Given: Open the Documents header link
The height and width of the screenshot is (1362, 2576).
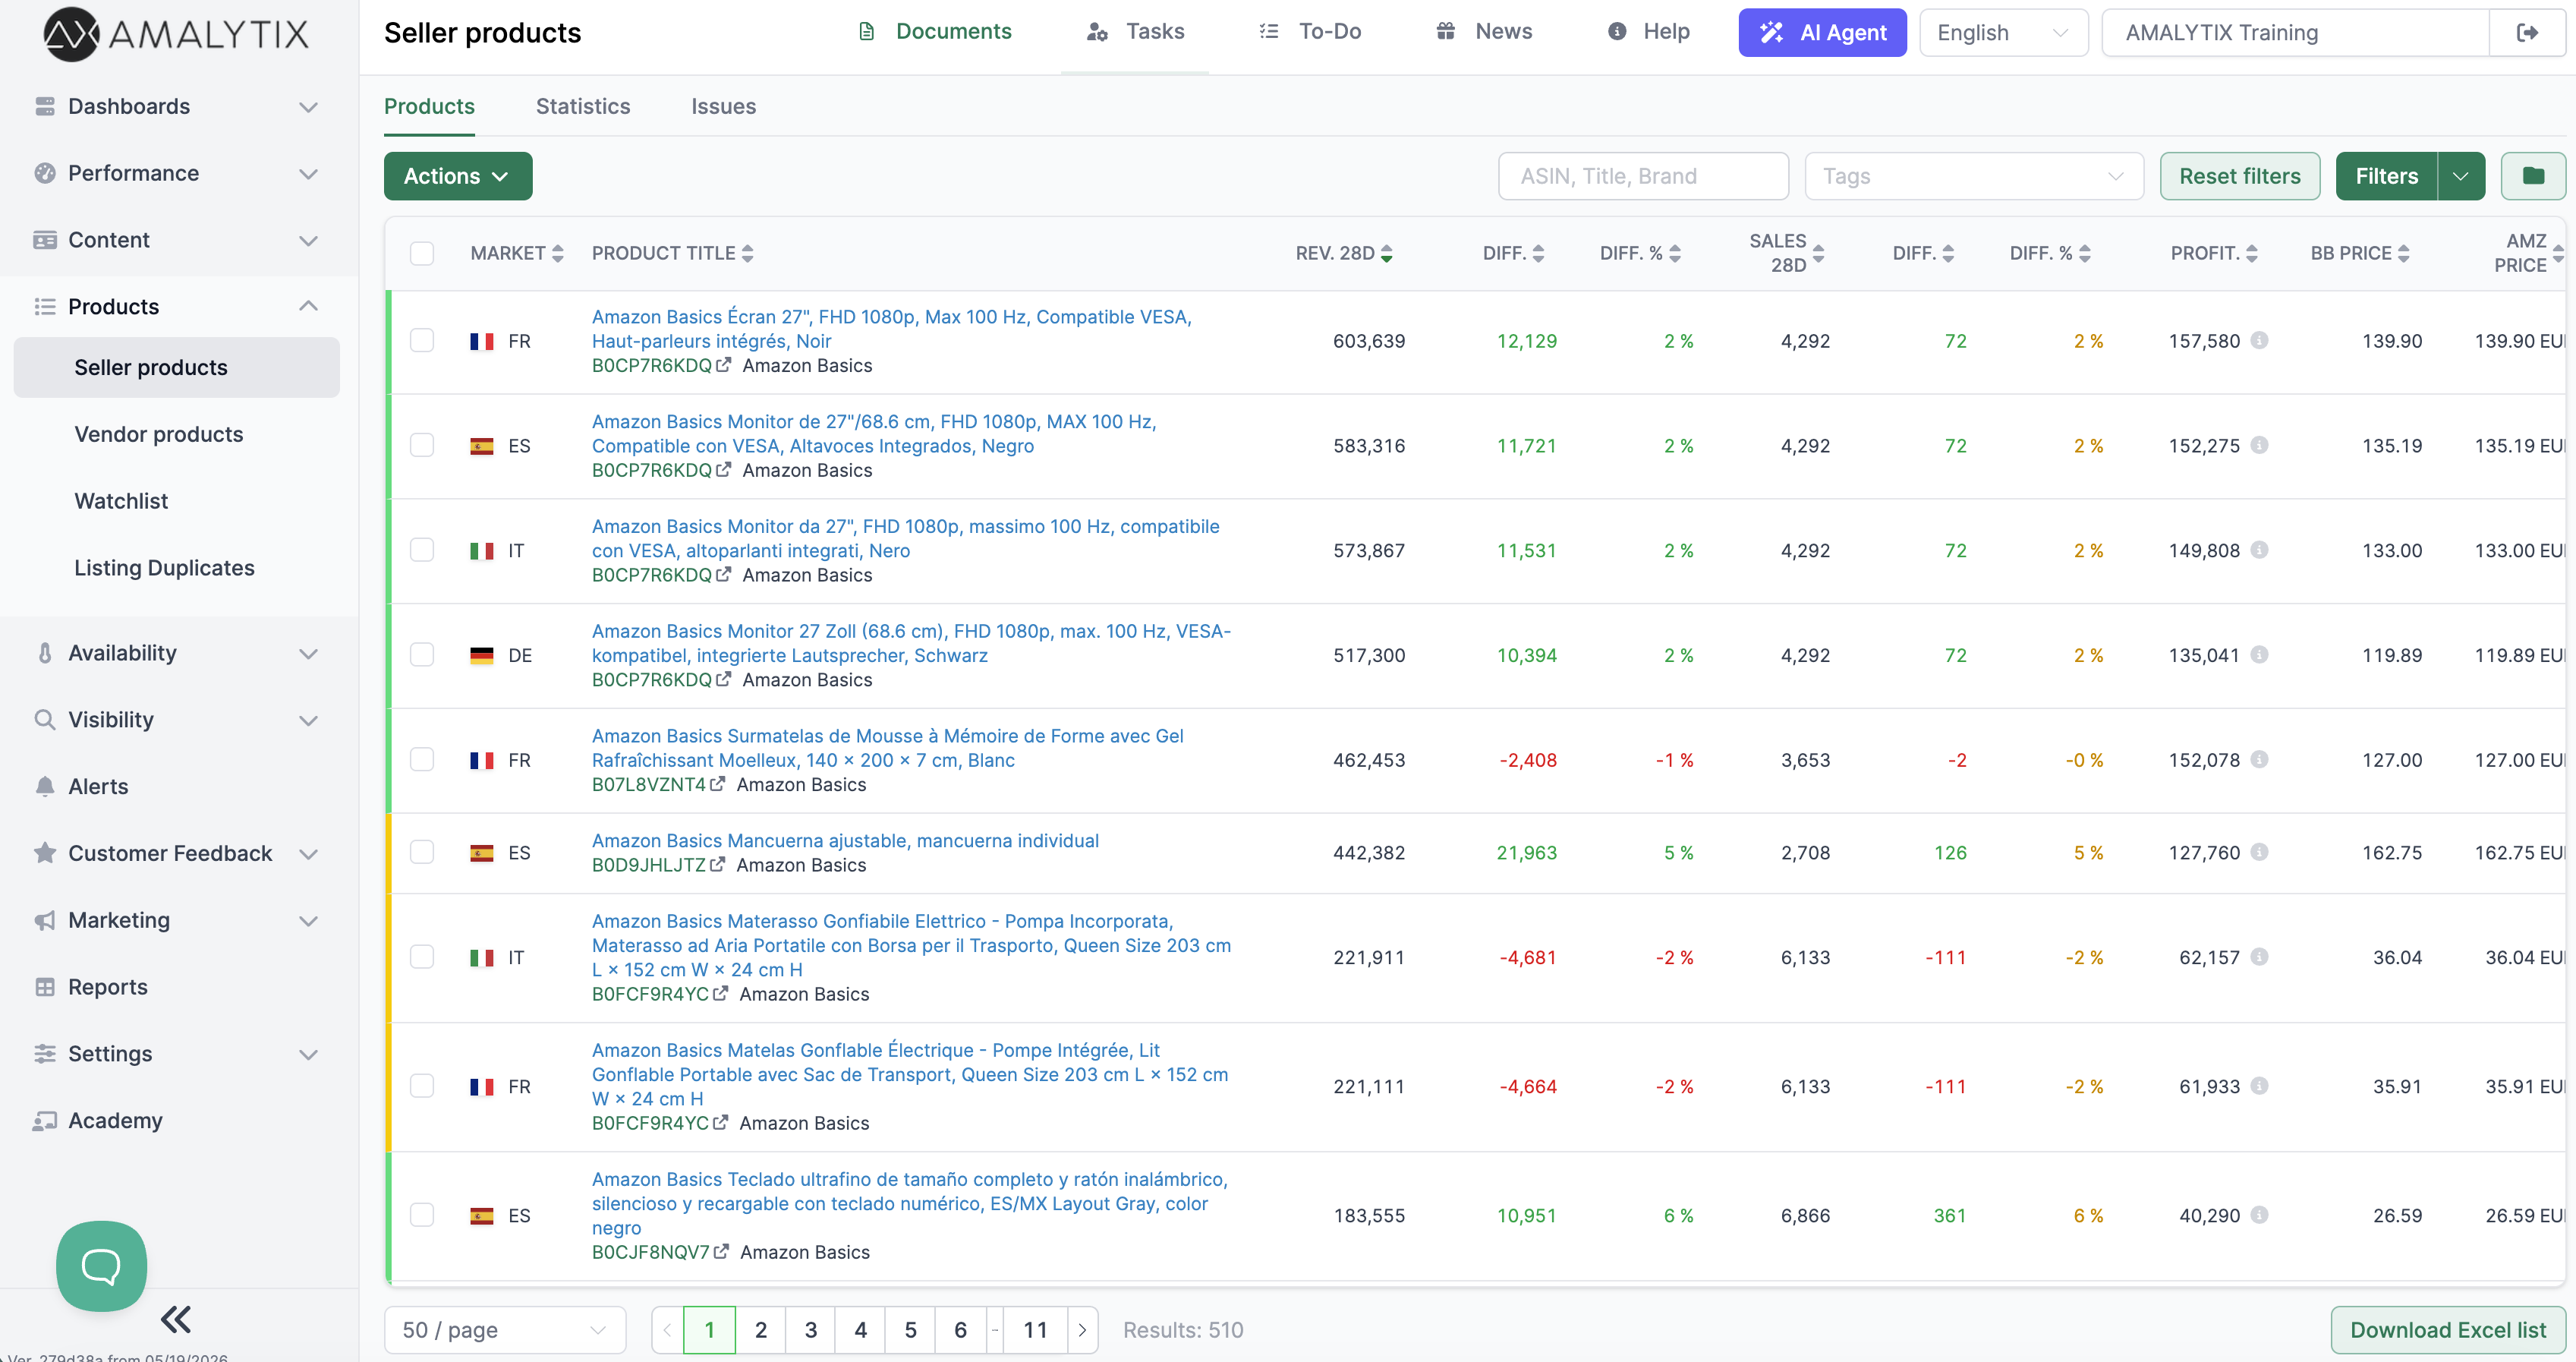Looking at the screenshot, I should [x=935, y=32].
